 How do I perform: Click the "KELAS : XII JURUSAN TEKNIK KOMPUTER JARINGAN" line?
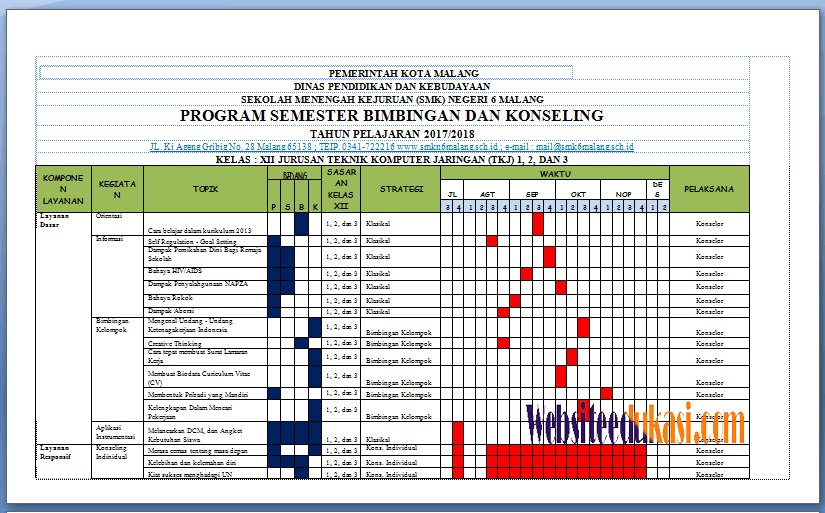click(x=391, y=159)
